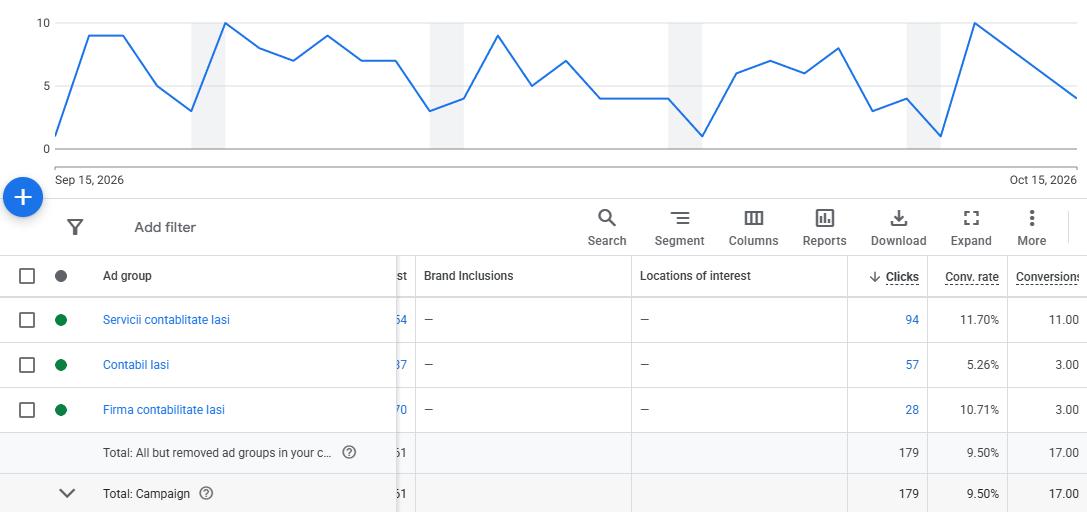The height and width of the screenshot is (512, 1087).
Task: Click help icon beside Total: Campaign
Action: [x=206, y=493]
